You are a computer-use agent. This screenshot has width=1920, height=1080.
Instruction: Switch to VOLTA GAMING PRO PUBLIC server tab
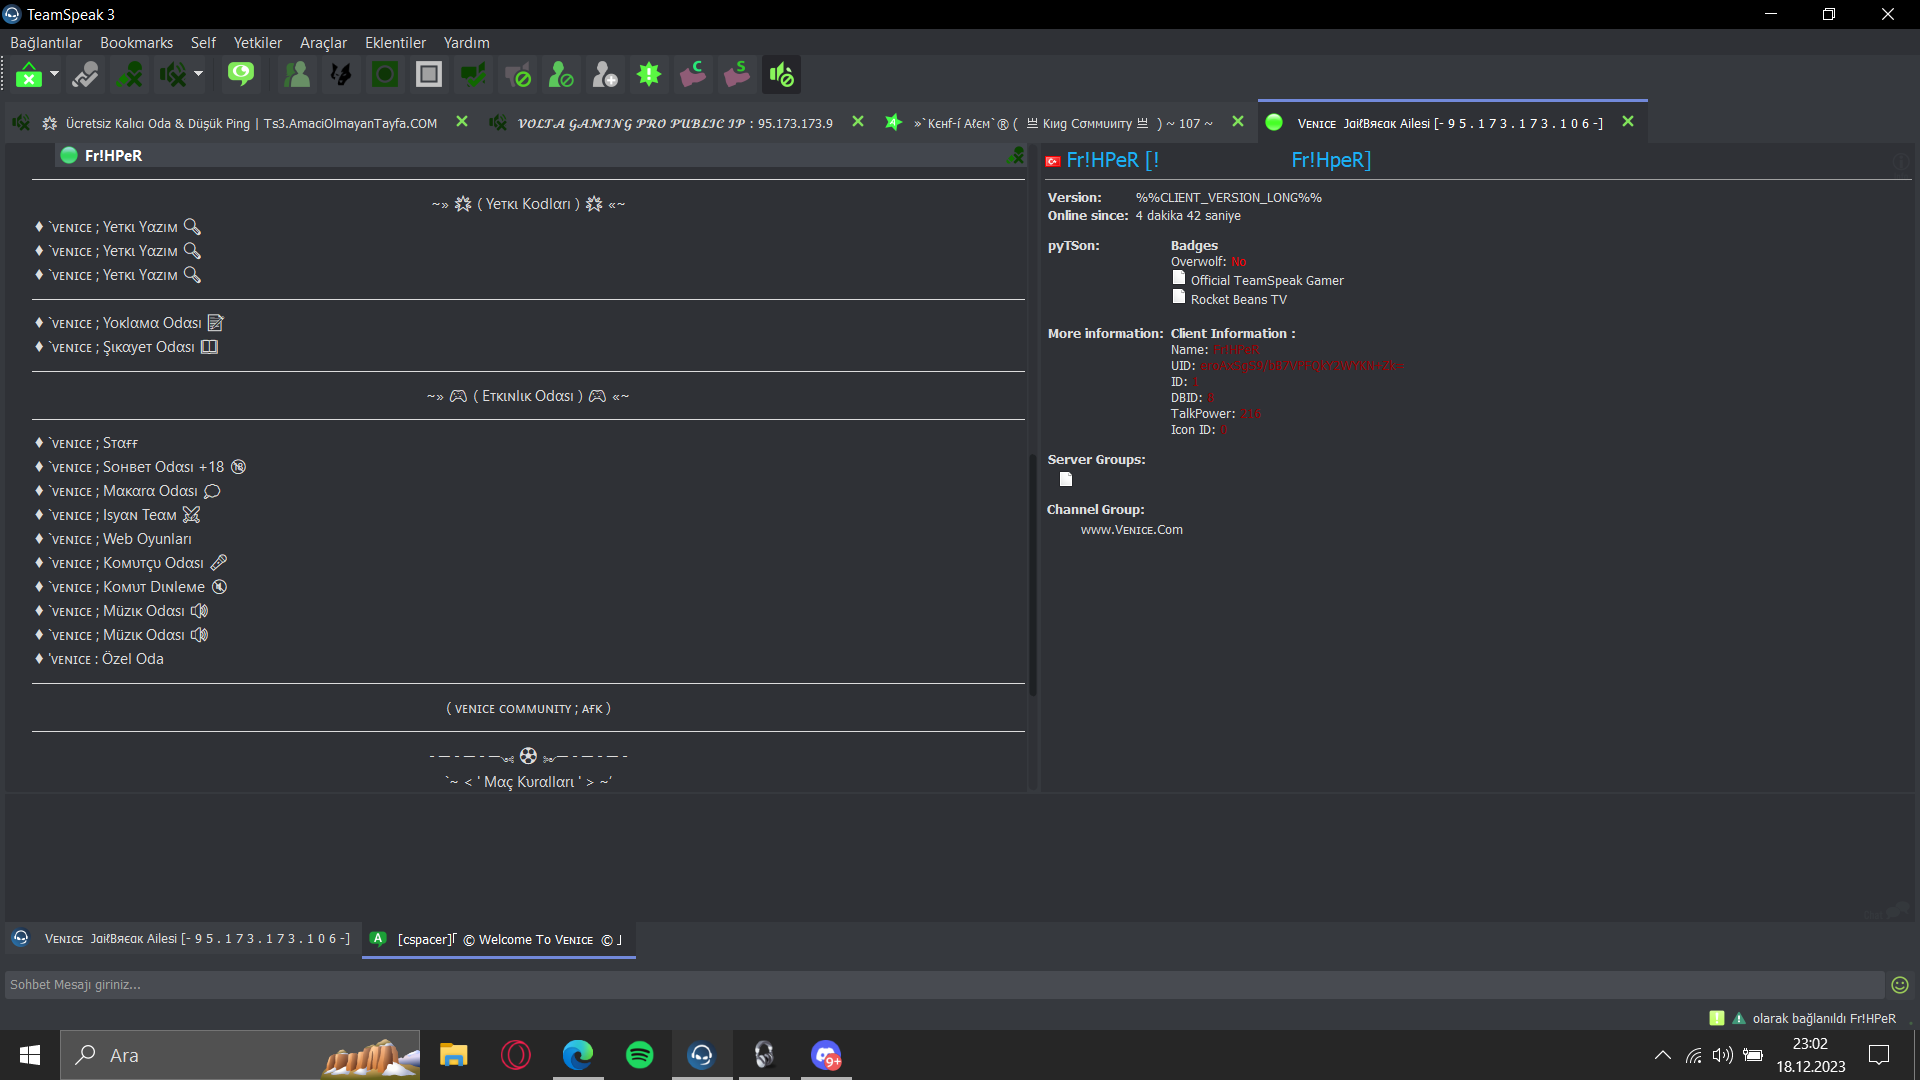click(x=675, y=123)
